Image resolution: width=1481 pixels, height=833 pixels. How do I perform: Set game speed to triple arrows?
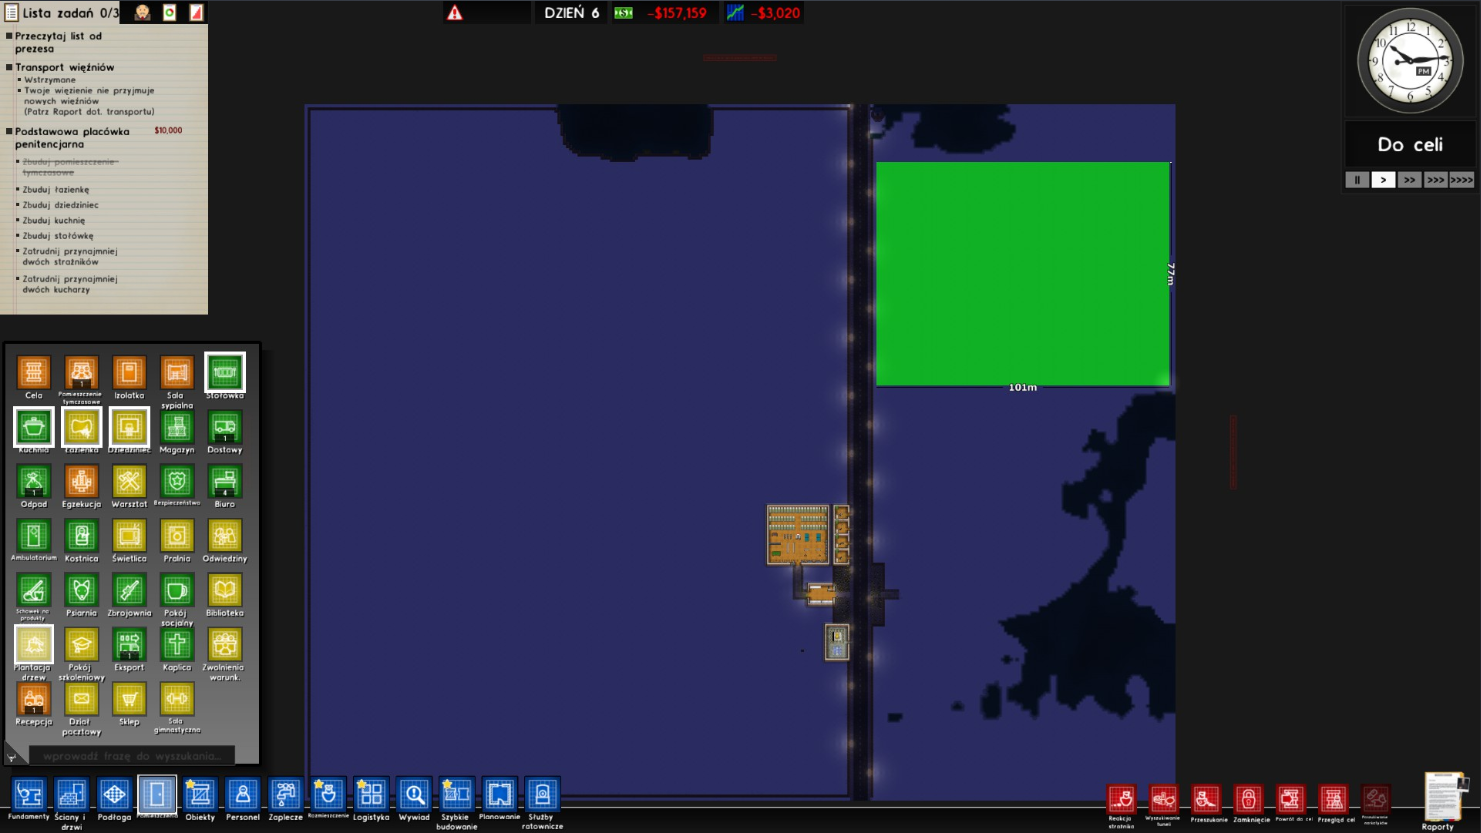point(1435,180)
